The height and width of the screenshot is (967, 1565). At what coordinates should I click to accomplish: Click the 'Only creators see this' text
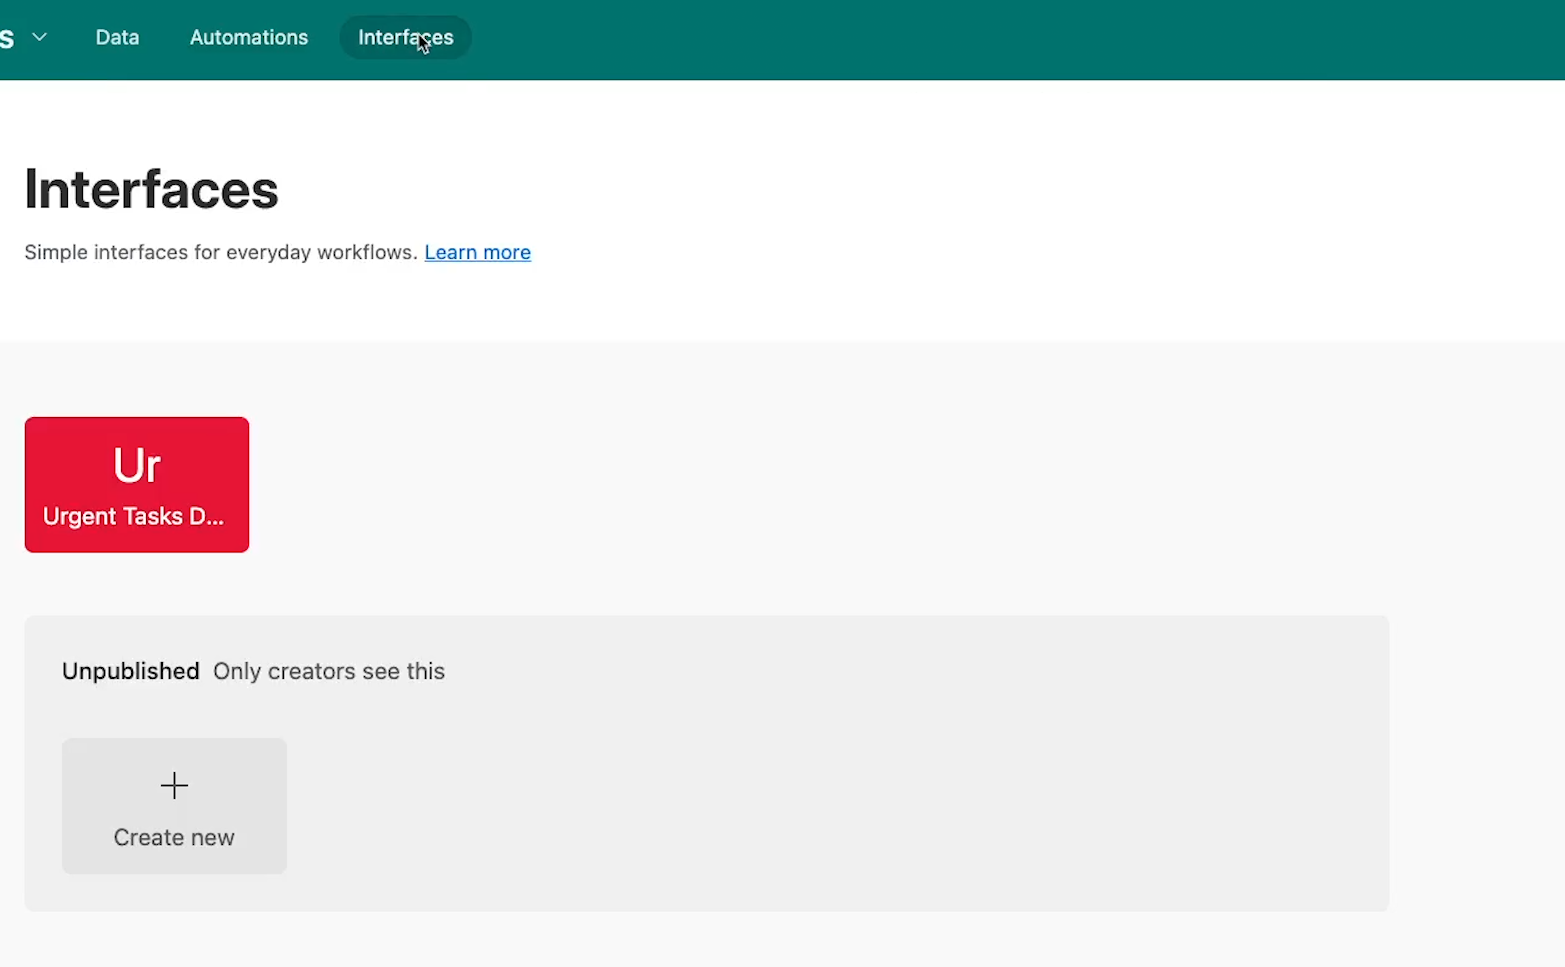[x=329, y=671]
